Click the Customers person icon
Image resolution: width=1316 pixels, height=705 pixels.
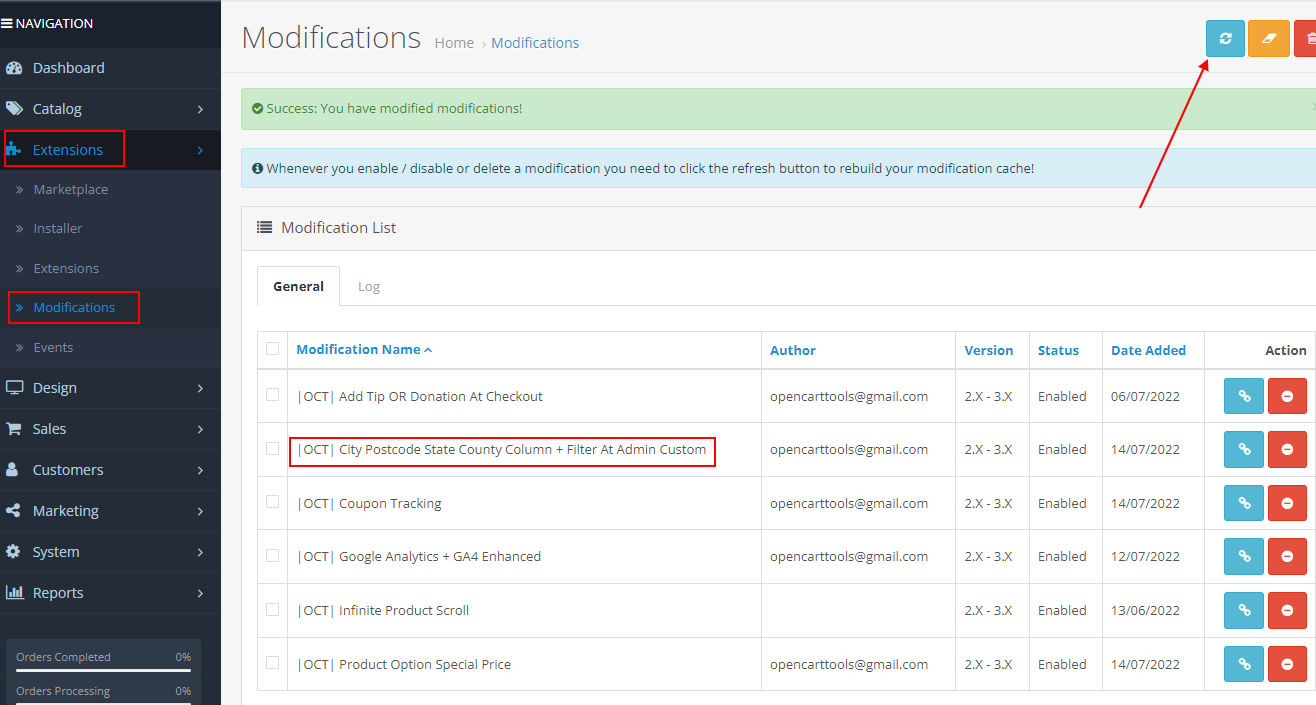(x=13, y=470)
